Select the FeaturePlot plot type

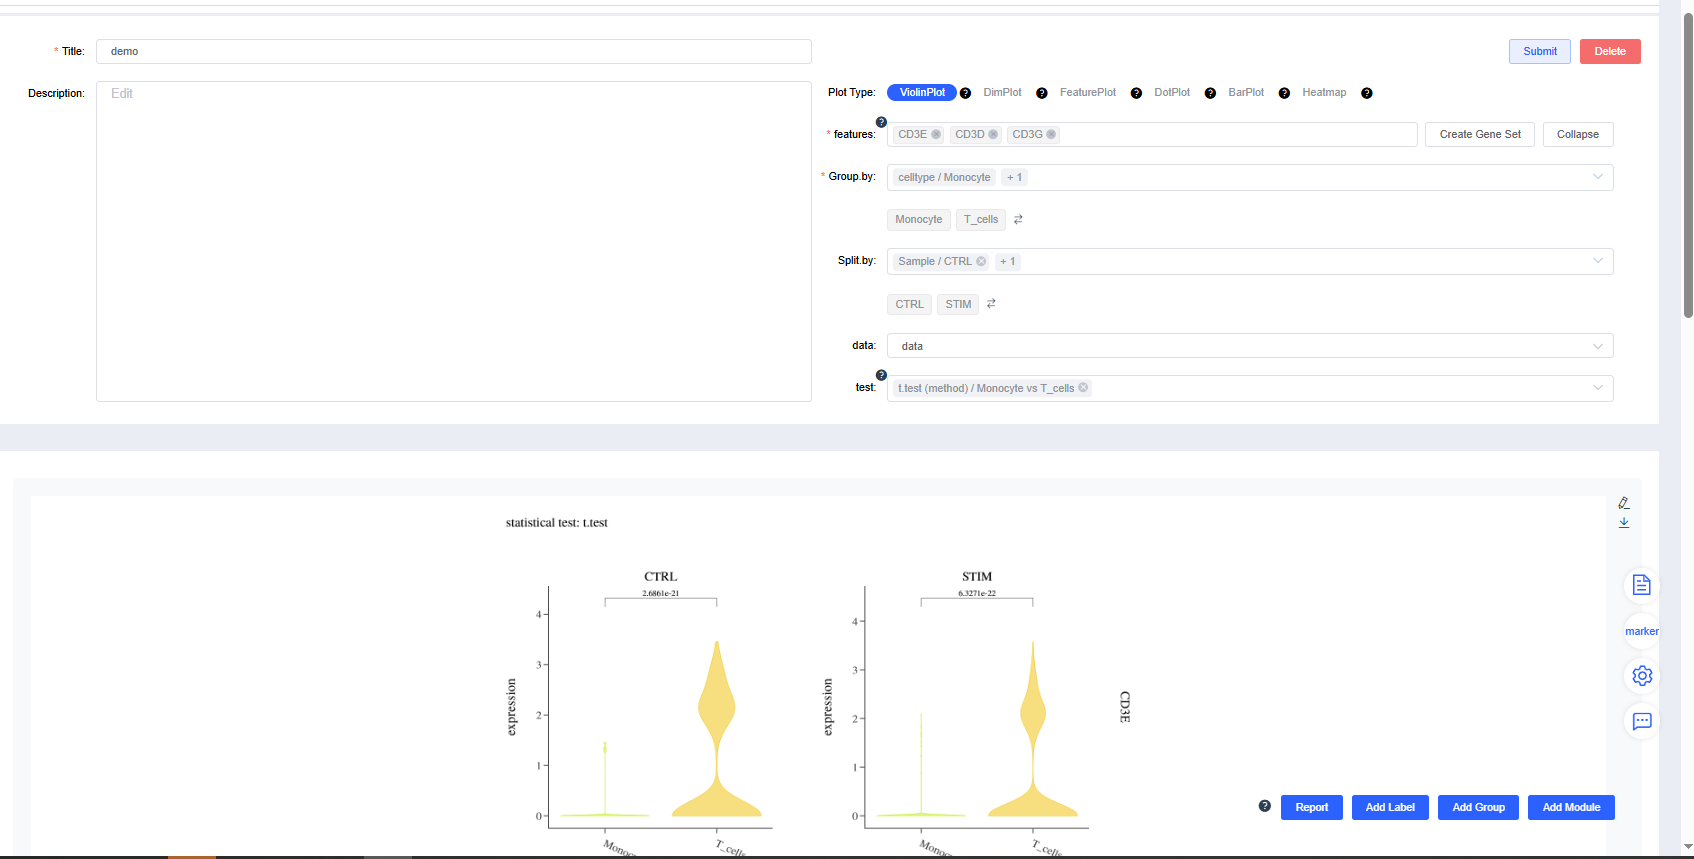click(x=1087, y=93)
